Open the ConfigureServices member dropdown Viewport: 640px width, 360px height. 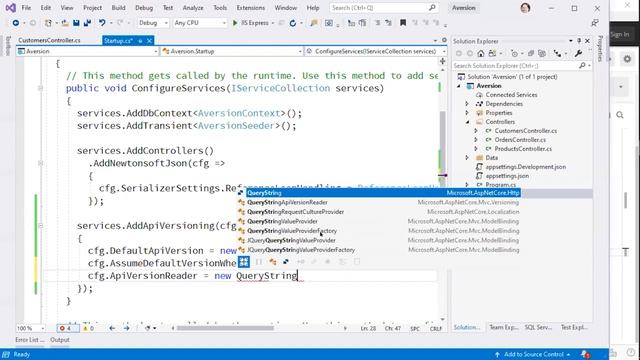(376, 51)
